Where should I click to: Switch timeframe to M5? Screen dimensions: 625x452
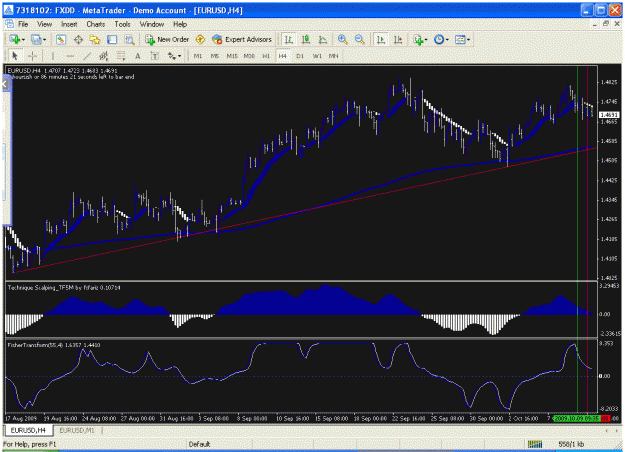(x=215, y=56)
